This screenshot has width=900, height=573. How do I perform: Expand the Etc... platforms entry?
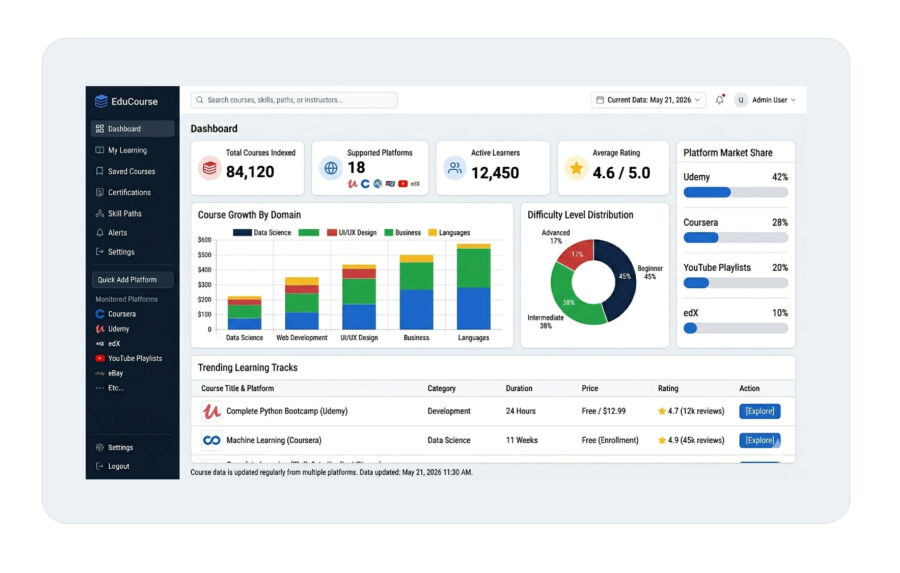coord(116,388)
